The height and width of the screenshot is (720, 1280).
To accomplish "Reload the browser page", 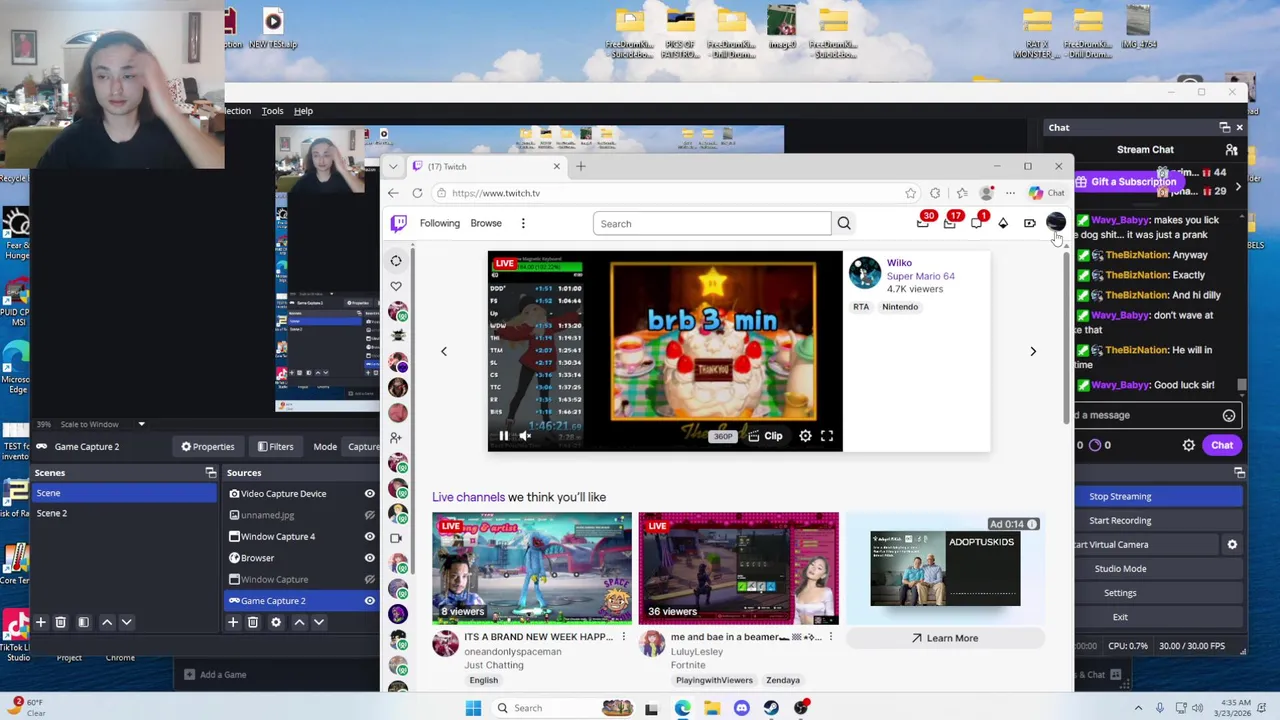I will pos(417,193).
